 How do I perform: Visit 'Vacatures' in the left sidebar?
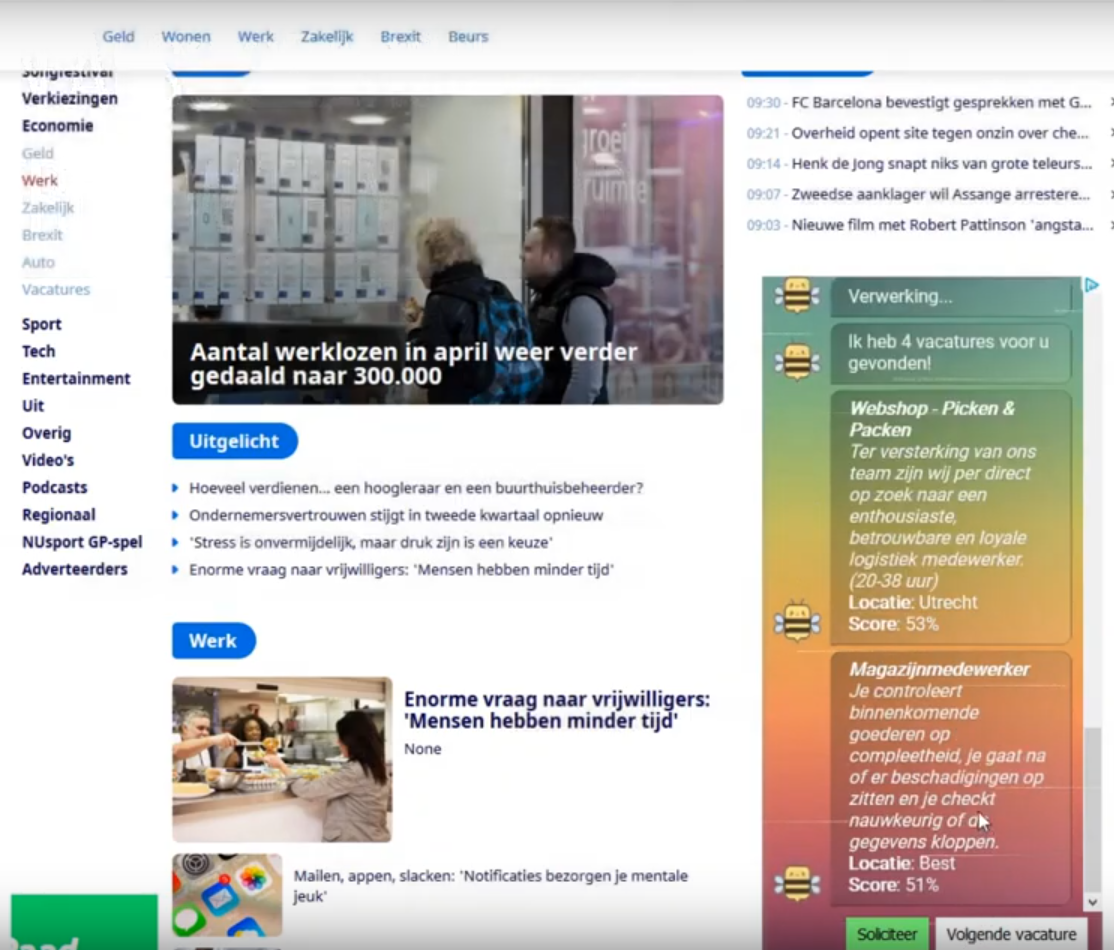[x=55, y=289]
